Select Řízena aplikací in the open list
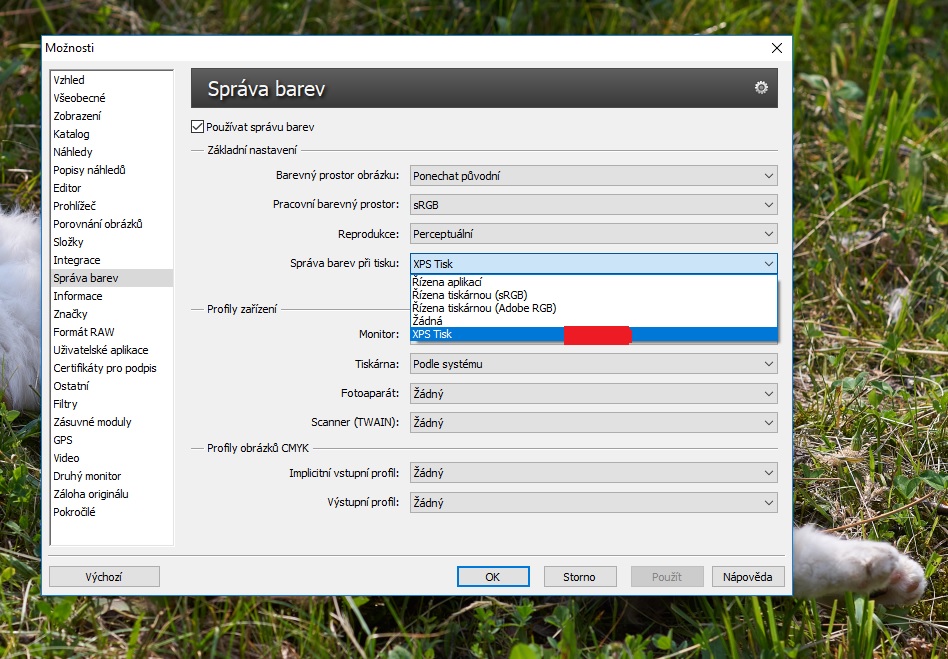948x659 pixels. (x=447, y=283)
